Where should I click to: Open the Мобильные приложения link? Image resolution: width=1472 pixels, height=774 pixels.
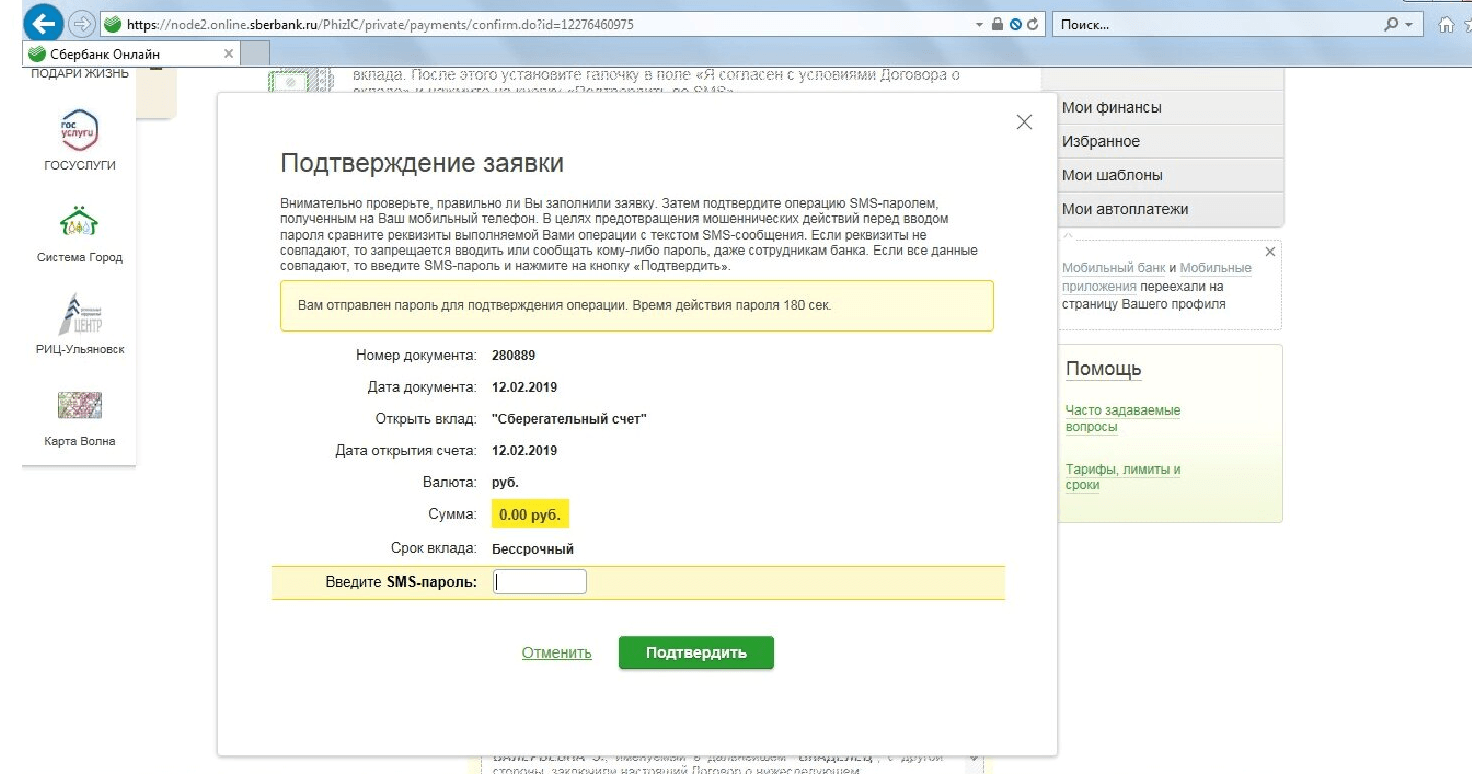(1157, 277)
